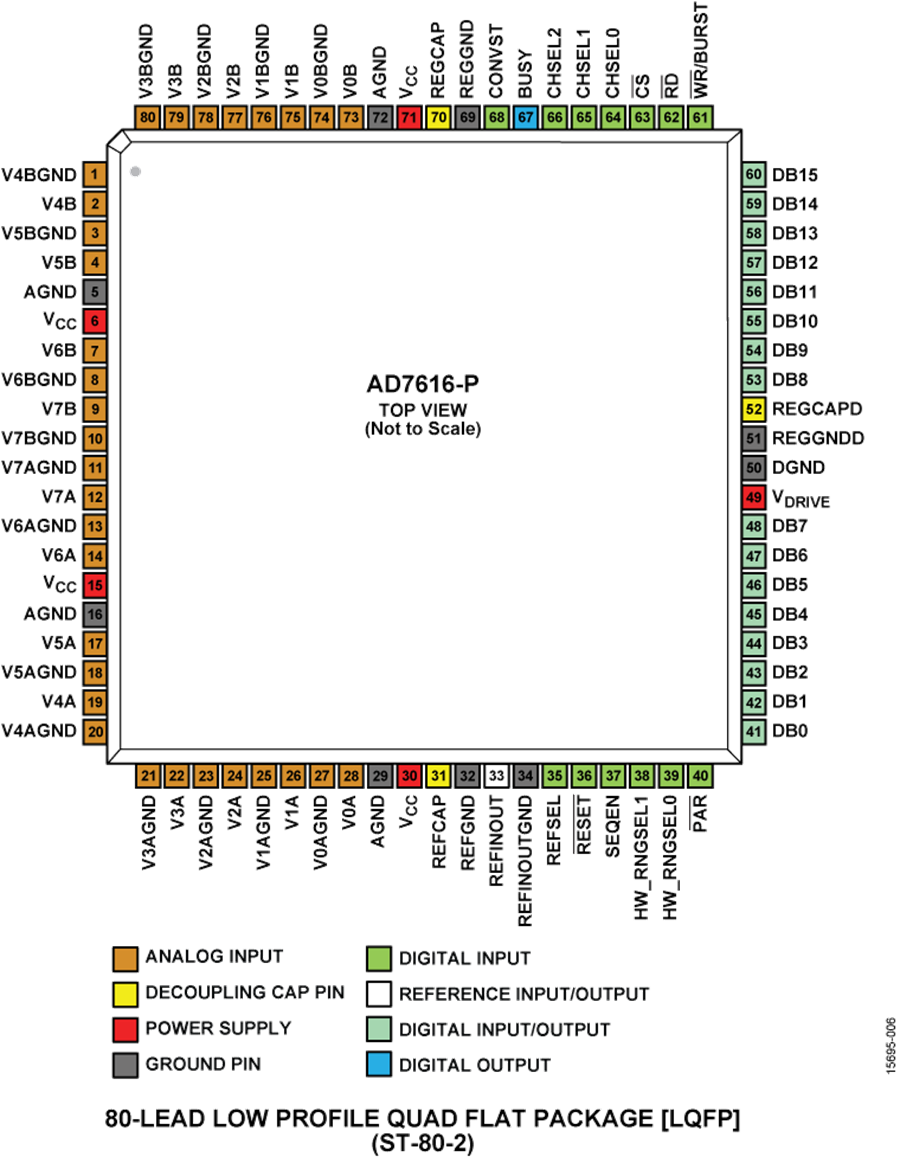Click green CONVST pin 68

click(x=496, y=117)
